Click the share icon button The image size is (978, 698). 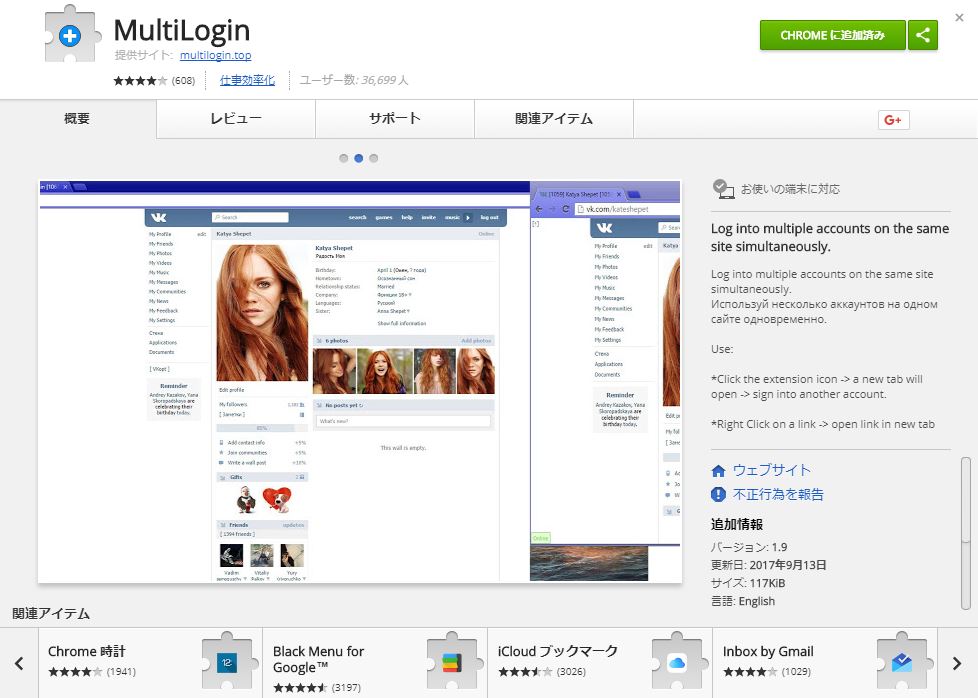(922, 35)
